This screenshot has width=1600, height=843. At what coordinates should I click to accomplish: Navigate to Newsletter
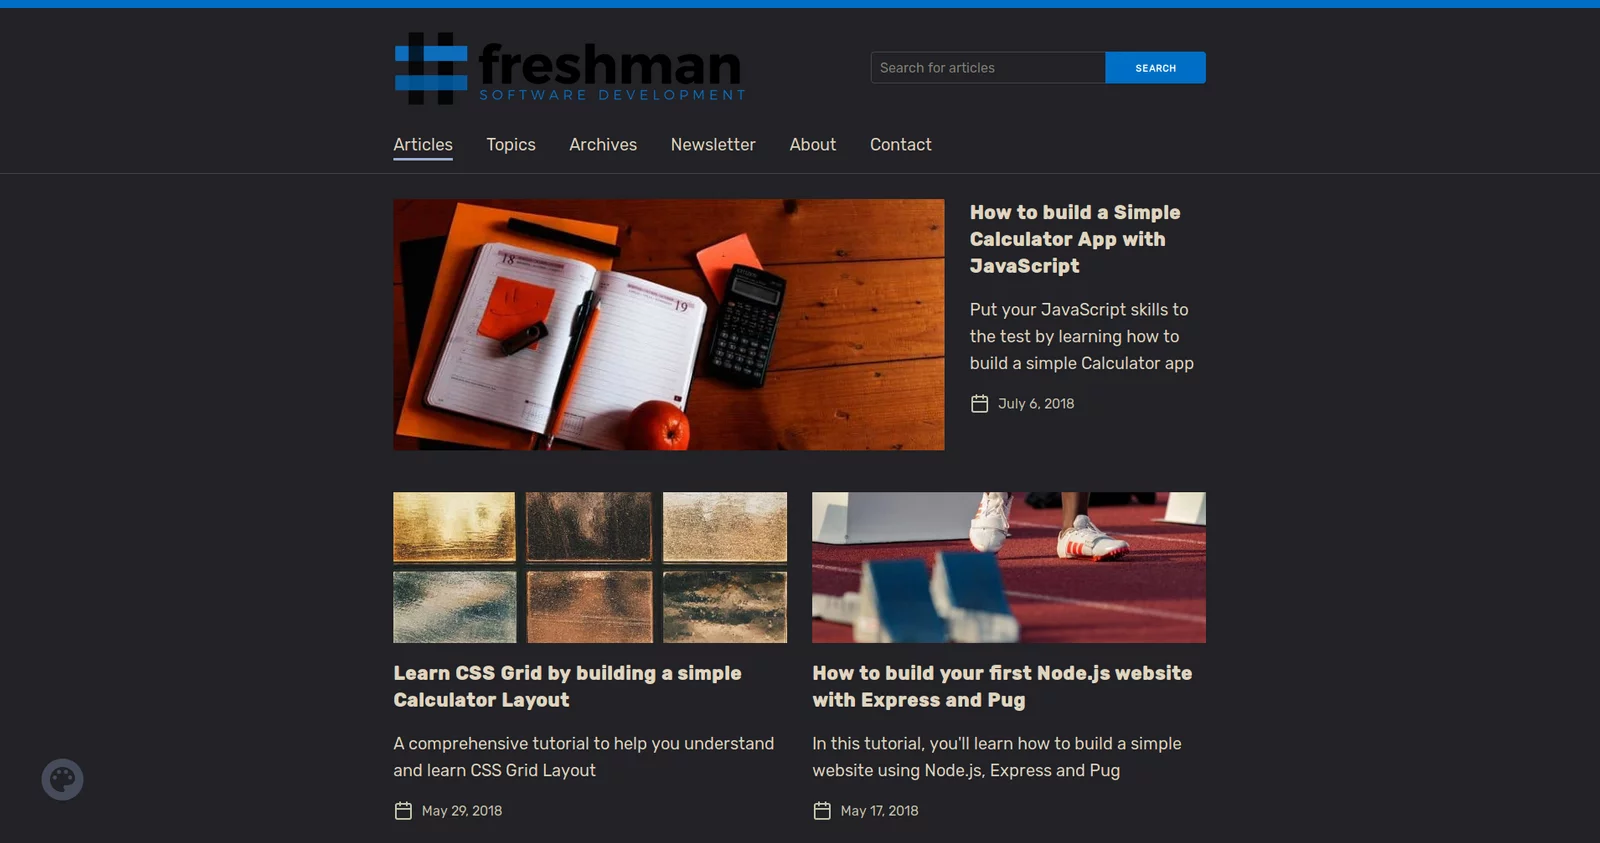(713, 145)
